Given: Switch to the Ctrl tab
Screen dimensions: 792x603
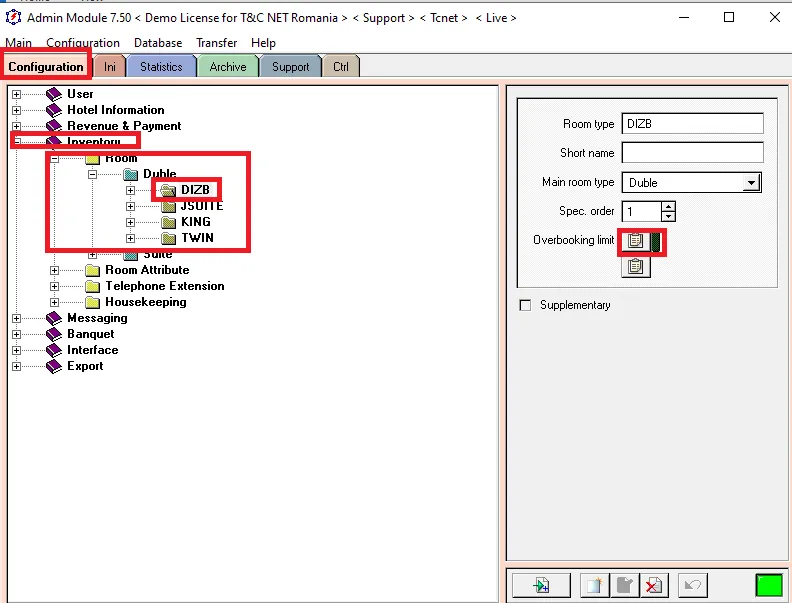Looking at the screenshot, I should click(x=341, y=67).
